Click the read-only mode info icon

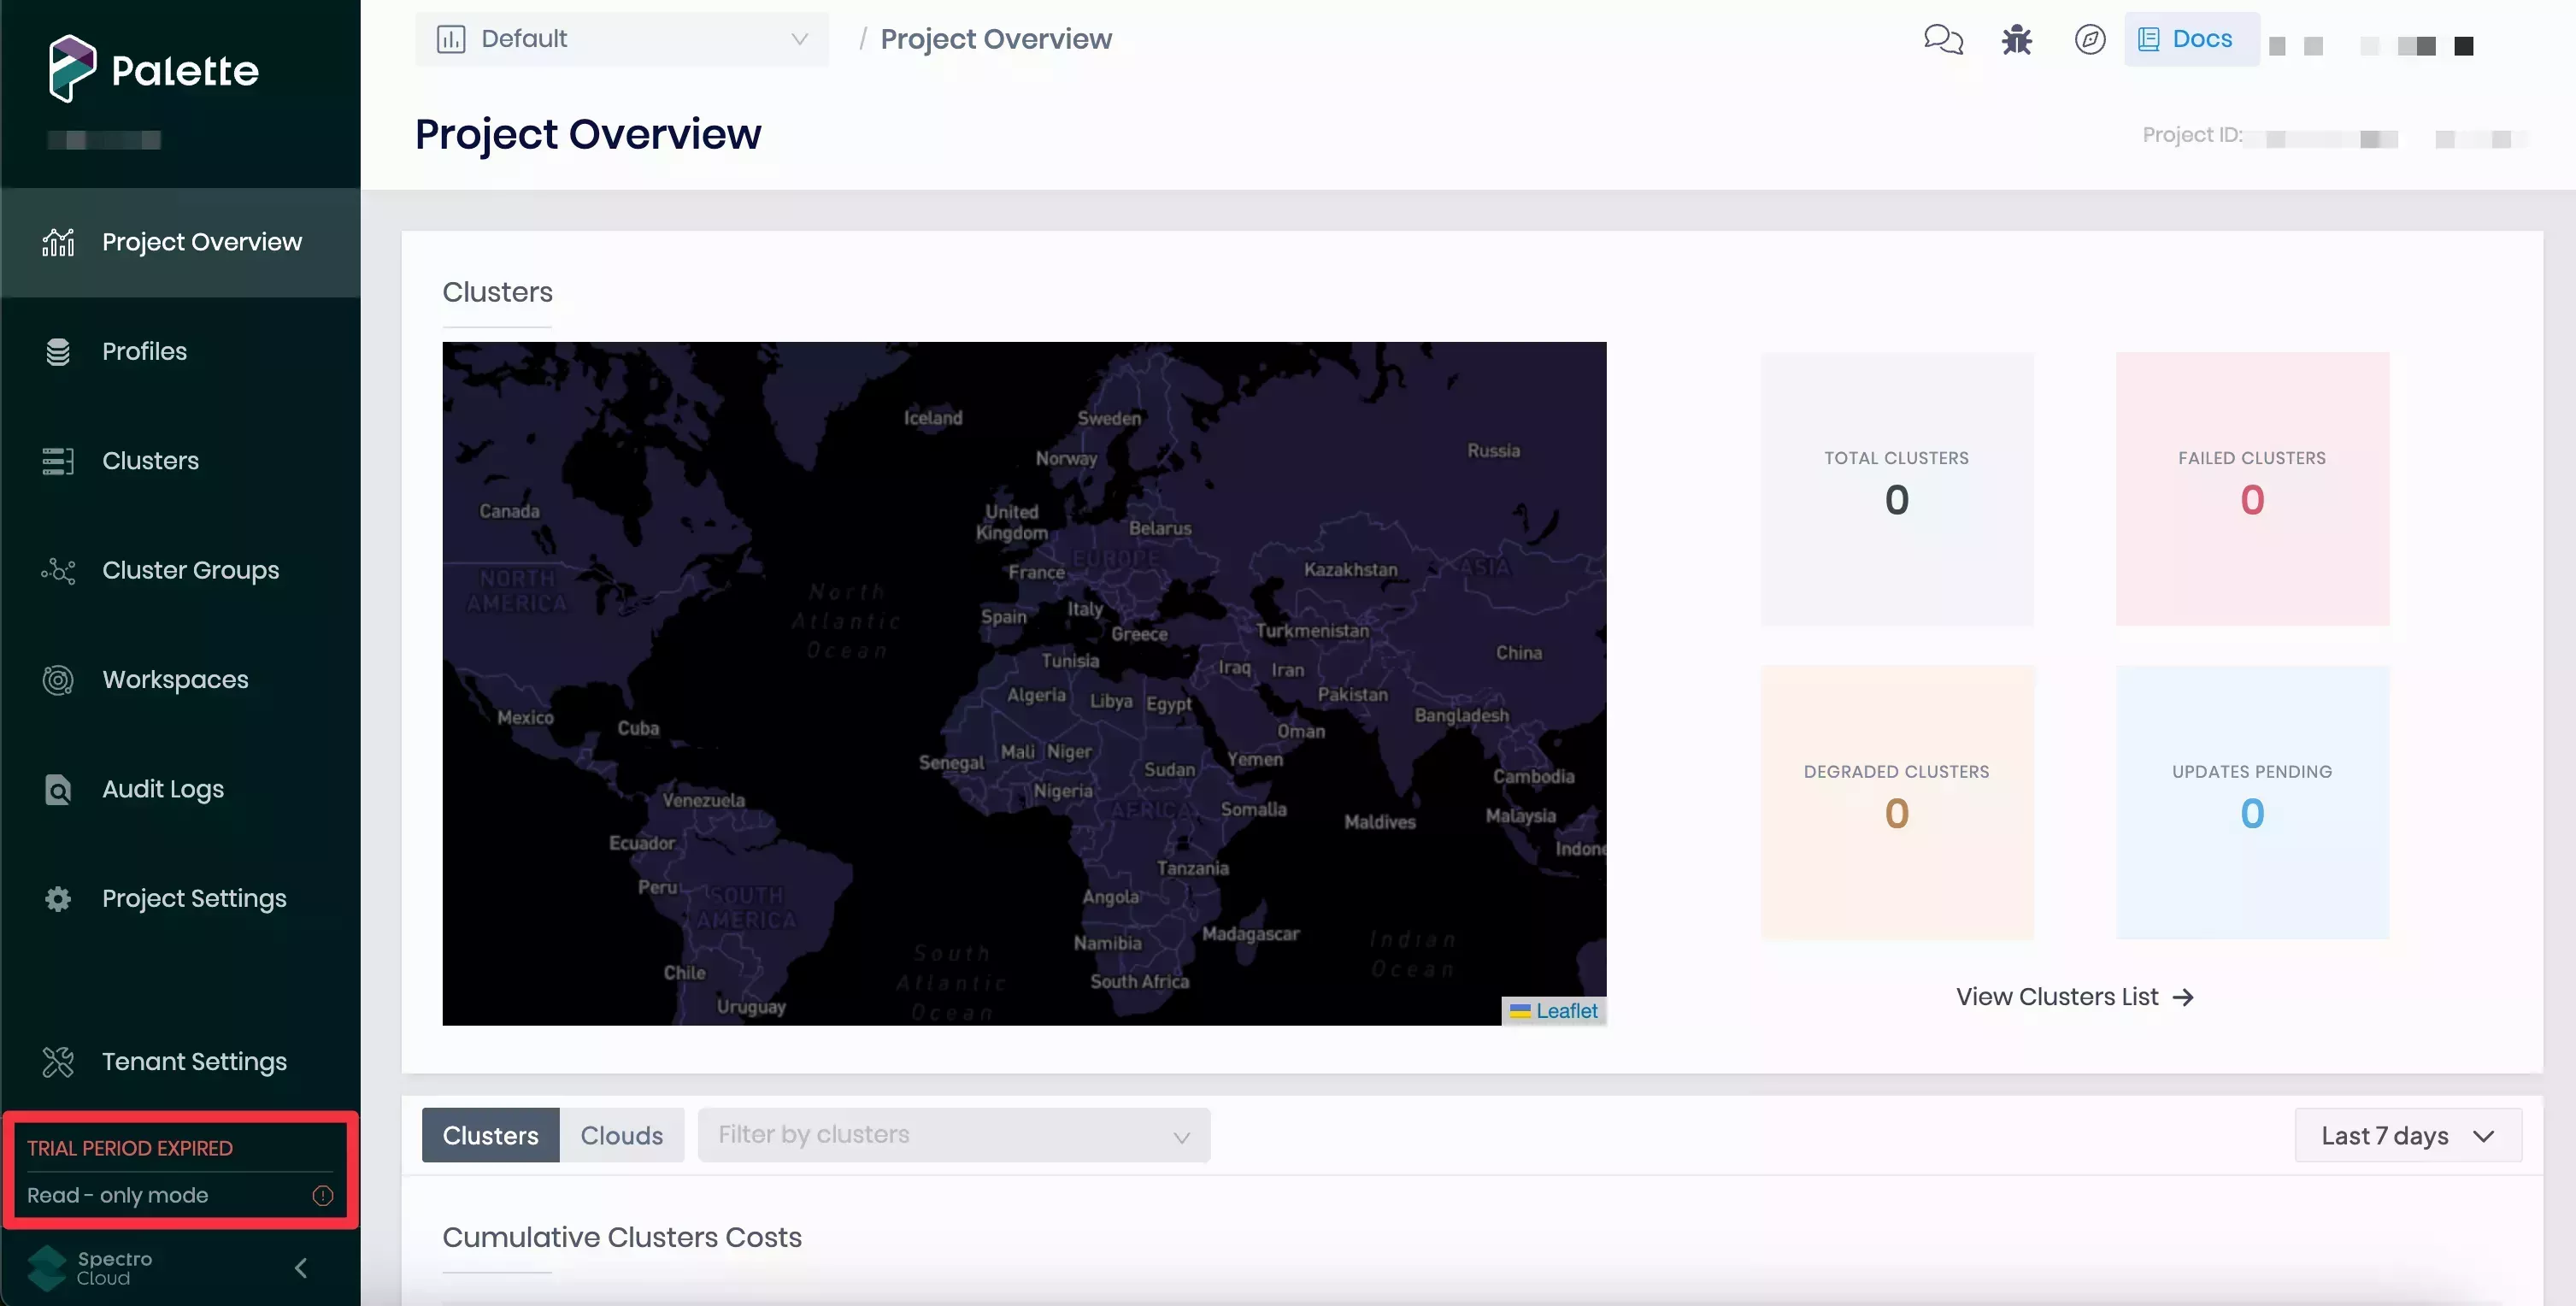322,1196
